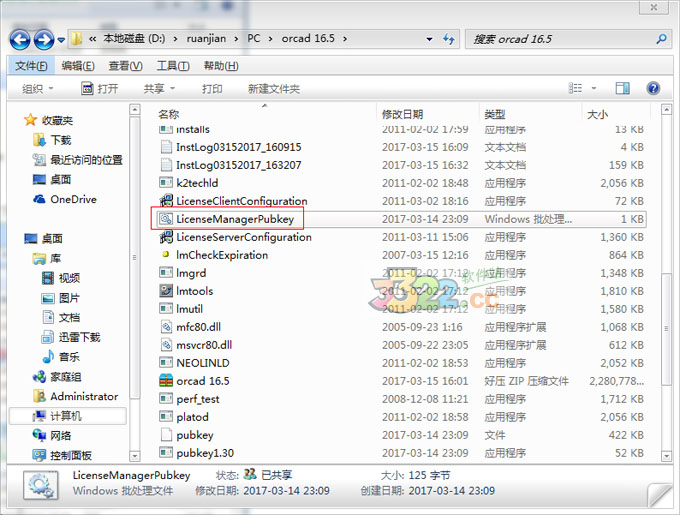Open the 组织 dropdown
Image resolution: width=680 pixels, height=515 pixels.
[x=38, y=89]
